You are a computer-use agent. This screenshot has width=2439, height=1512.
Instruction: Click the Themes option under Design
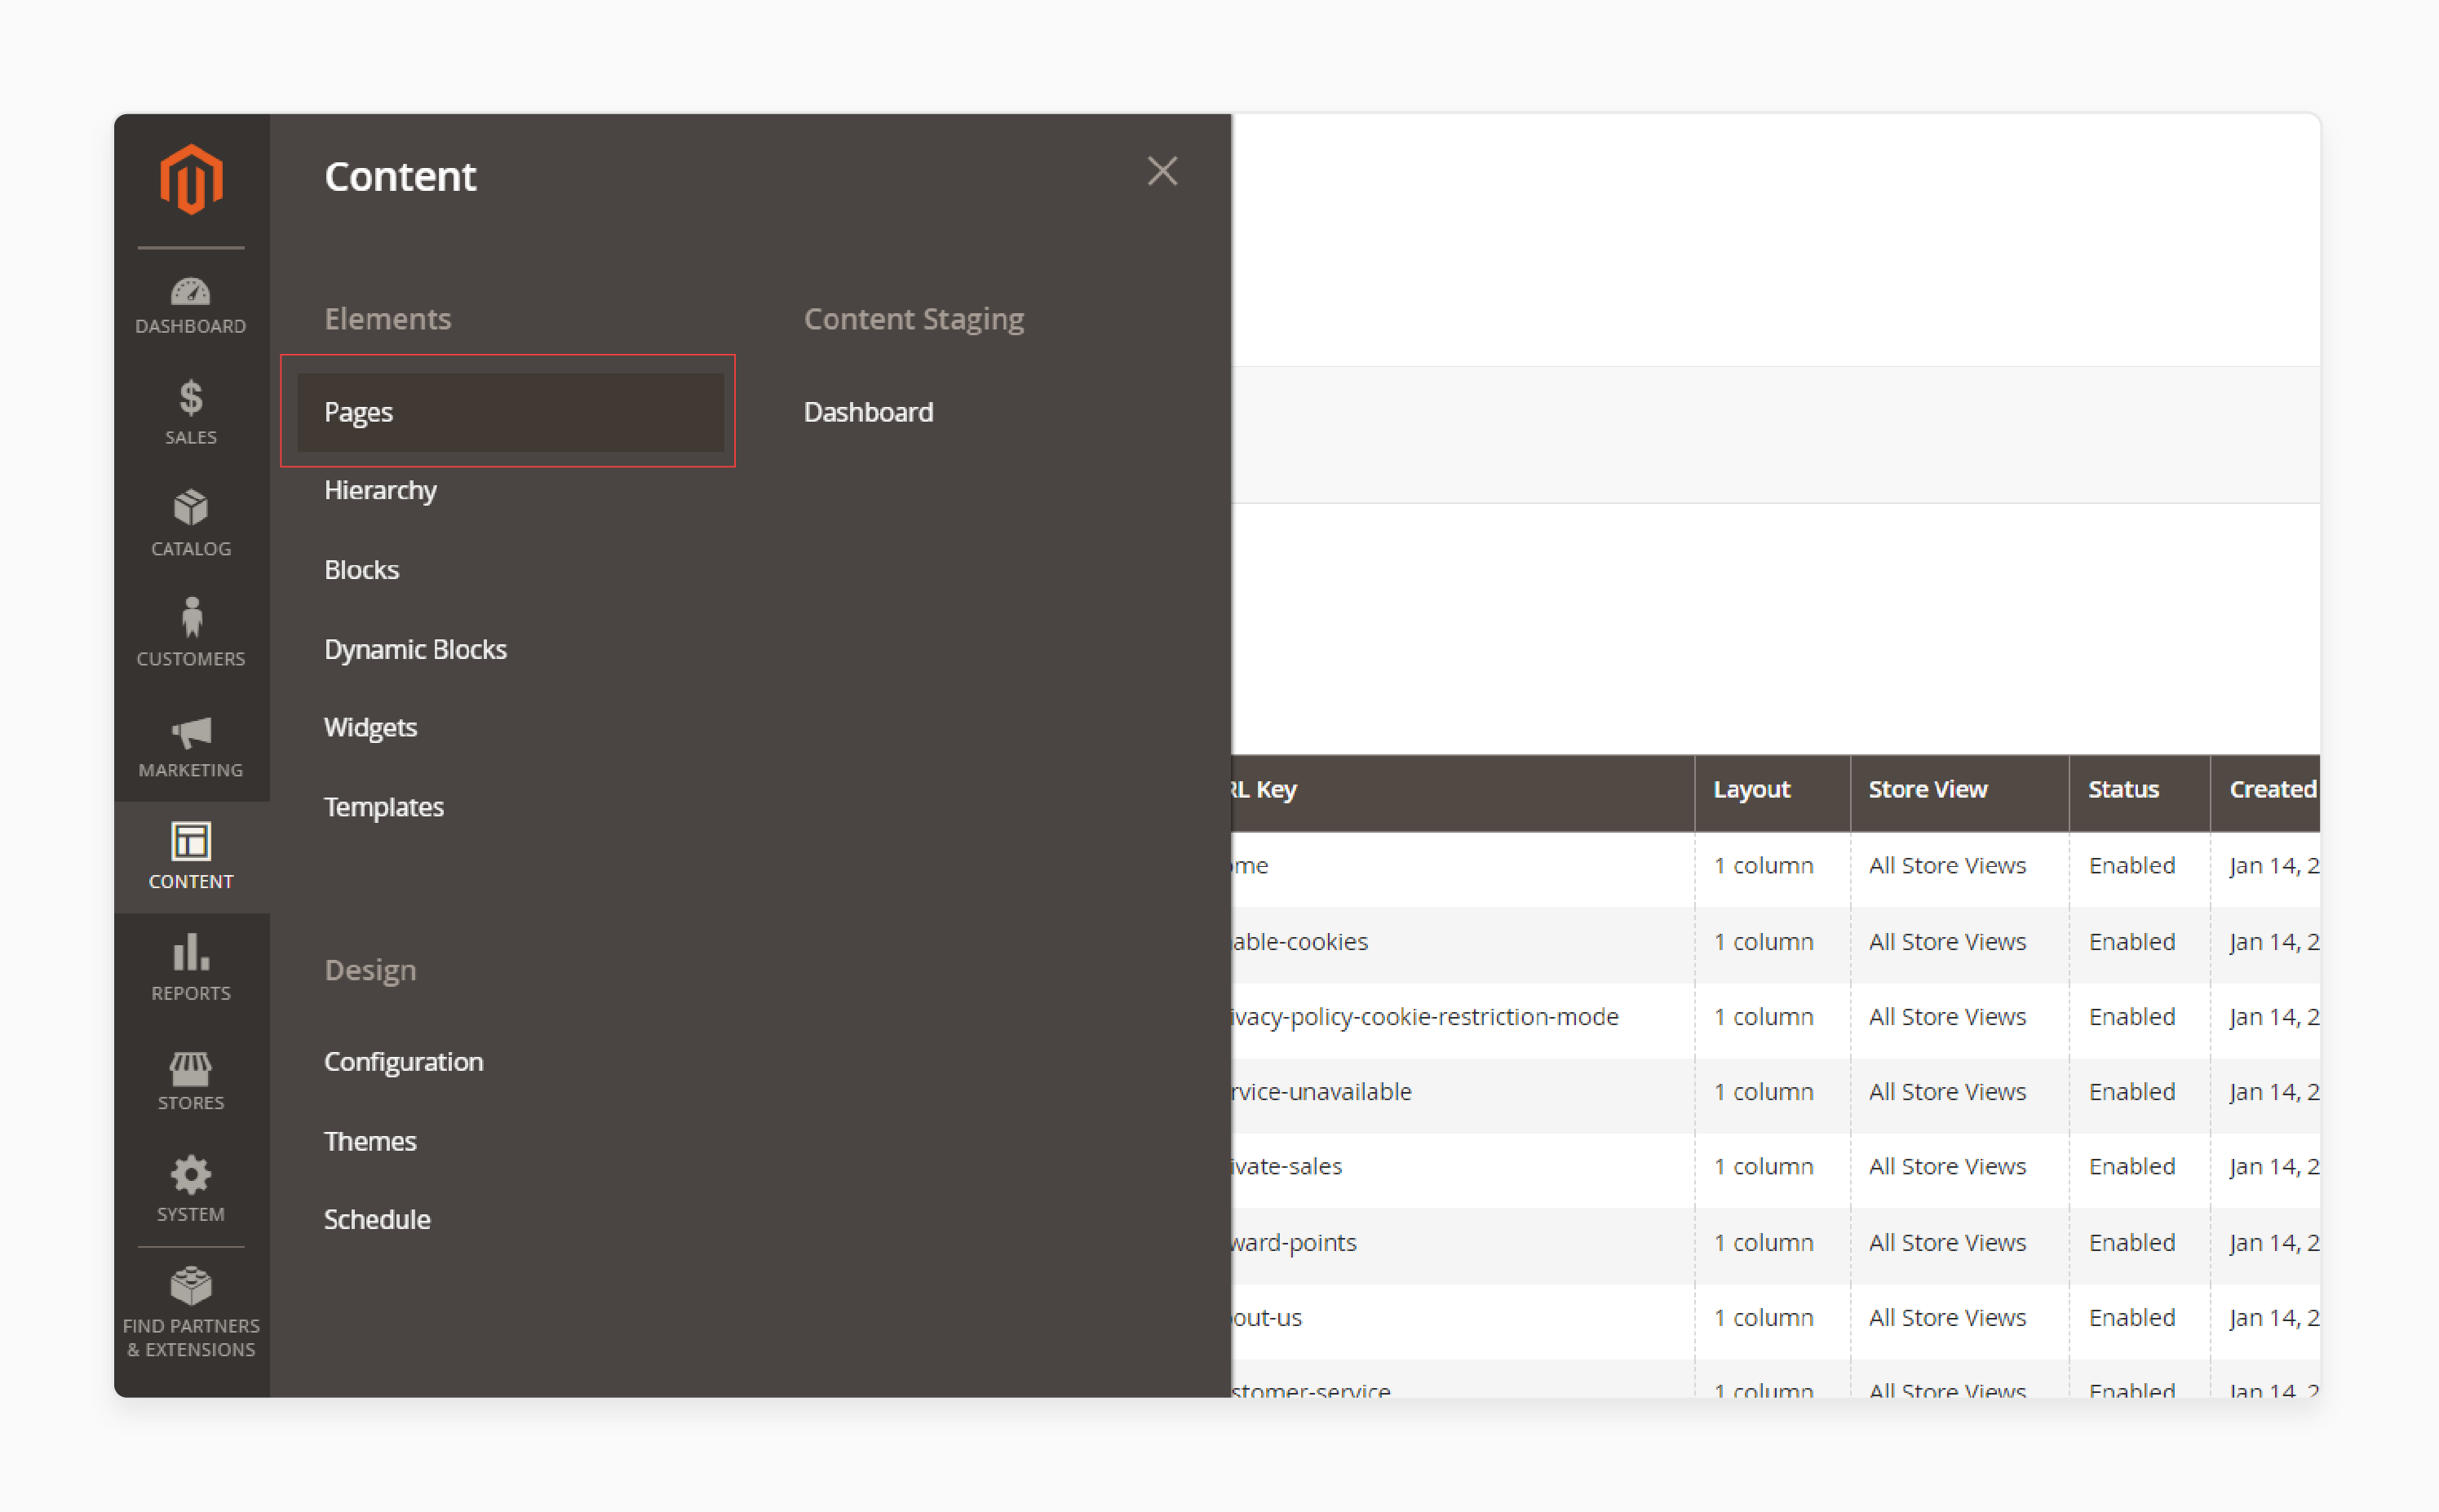370,1141
